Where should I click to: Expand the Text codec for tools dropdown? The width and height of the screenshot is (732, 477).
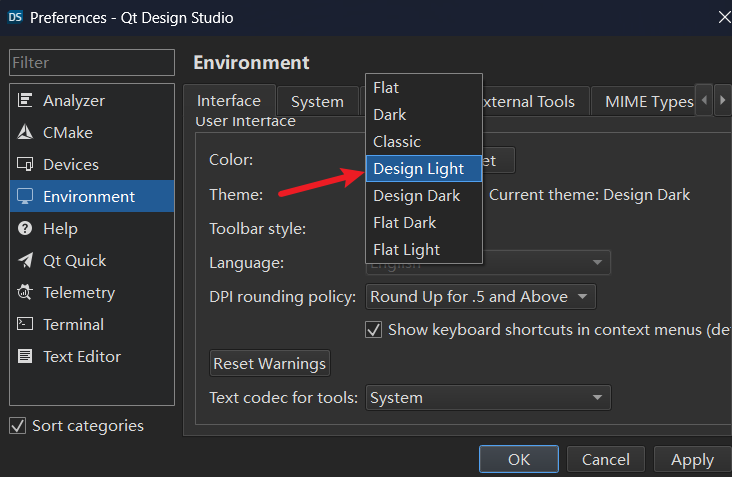[488, 398]
